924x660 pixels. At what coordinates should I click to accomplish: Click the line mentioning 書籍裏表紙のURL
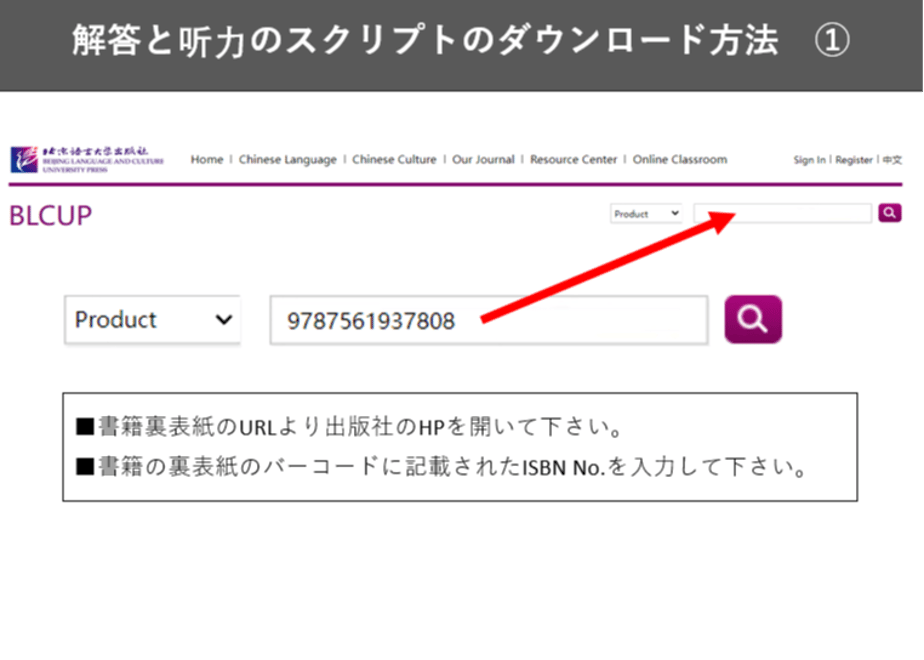(x=349, y=427)
